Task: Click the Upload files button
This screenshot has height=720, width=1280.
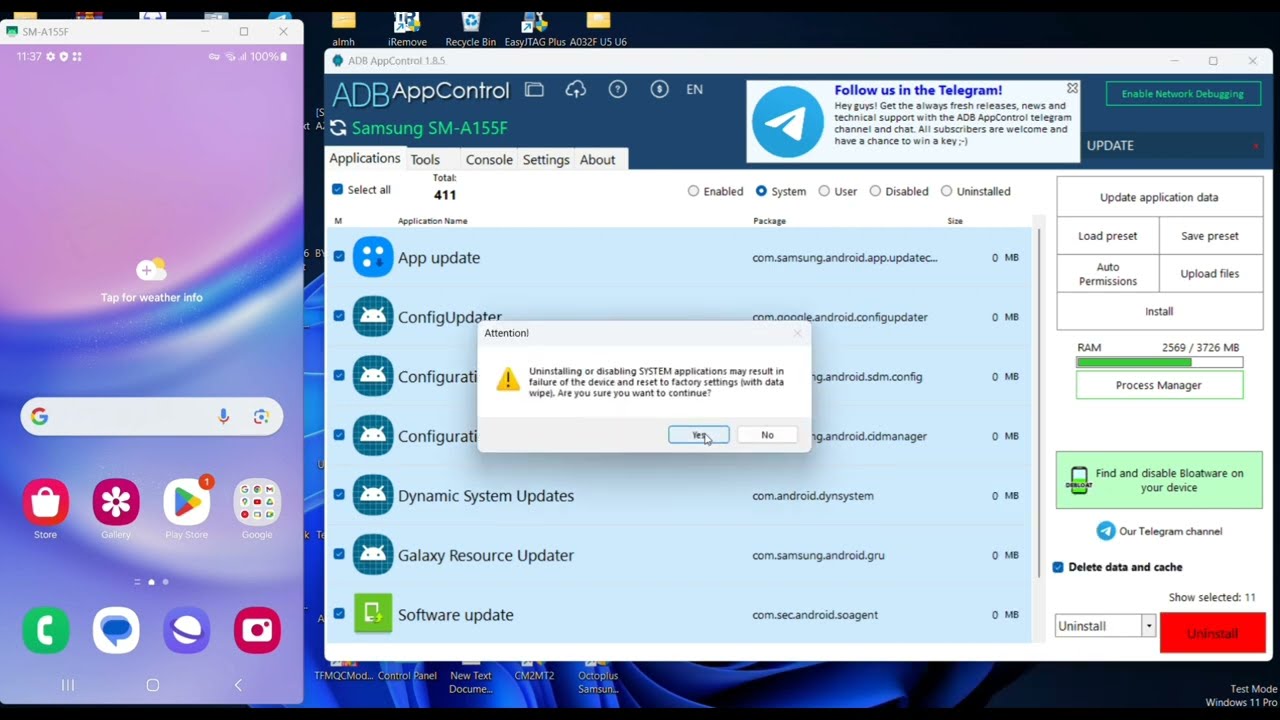Action: (x=1210, y=274)
